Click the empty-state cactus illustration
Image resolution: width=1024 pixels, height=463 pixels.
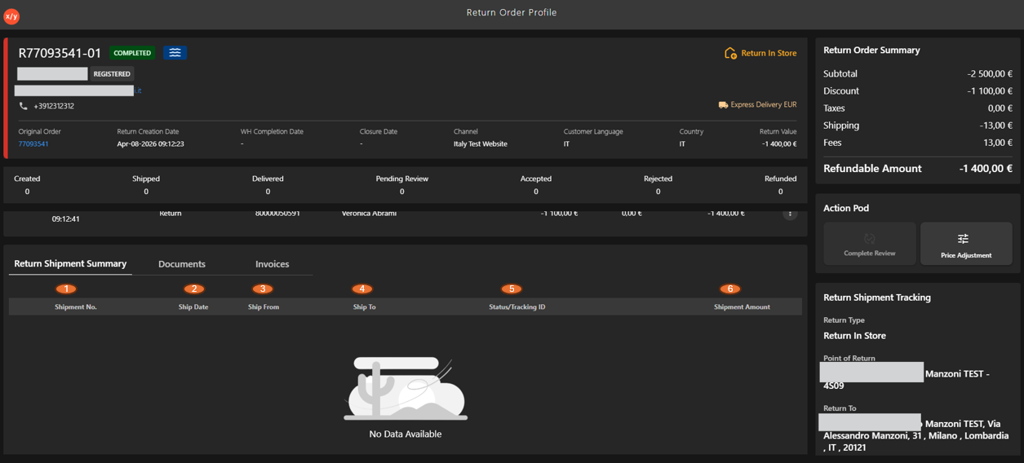coord(406,389)
